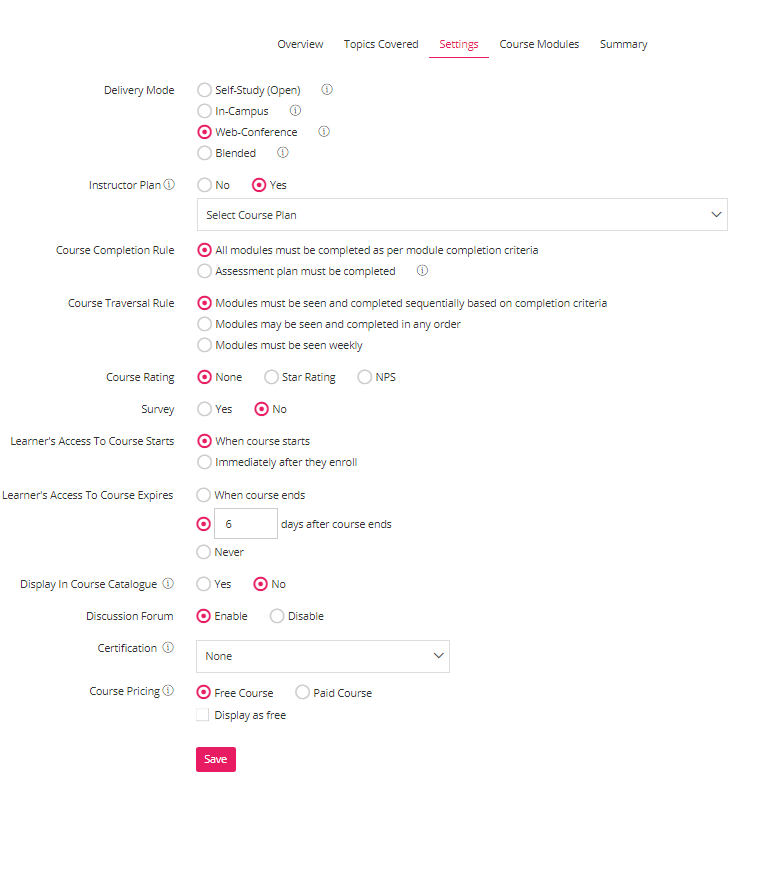Screen dimensions: 778x875
Task: Click info icon next to In-Campus
Action: click(x=295, y=110)
